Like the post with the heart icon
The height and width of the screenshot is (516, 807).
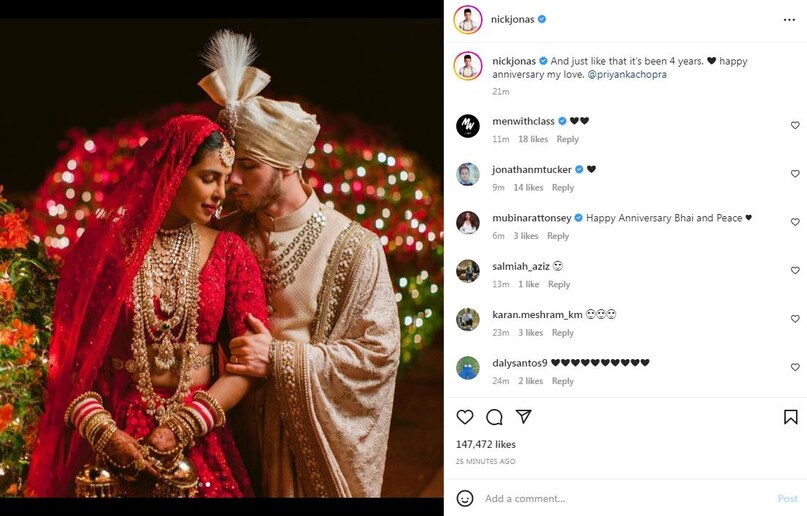[x=465, y=417]
